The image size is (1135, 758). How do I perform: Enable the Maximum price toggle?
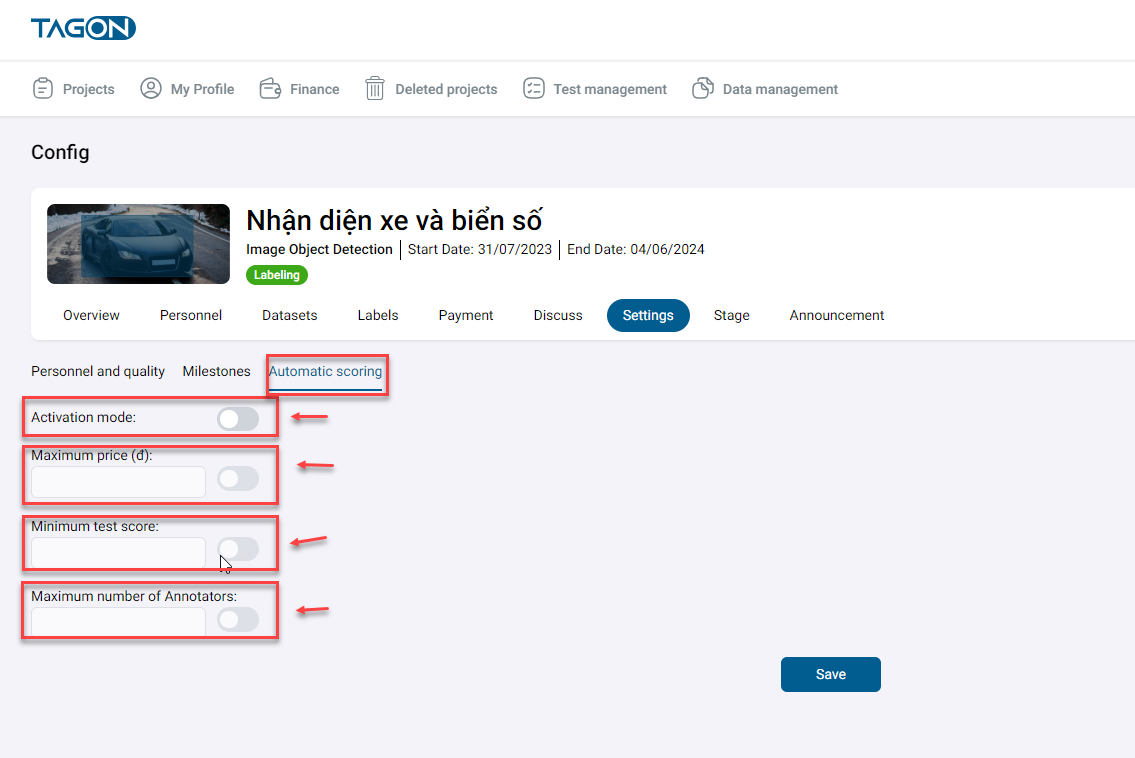pyautogui.click(x=238, y=480)
